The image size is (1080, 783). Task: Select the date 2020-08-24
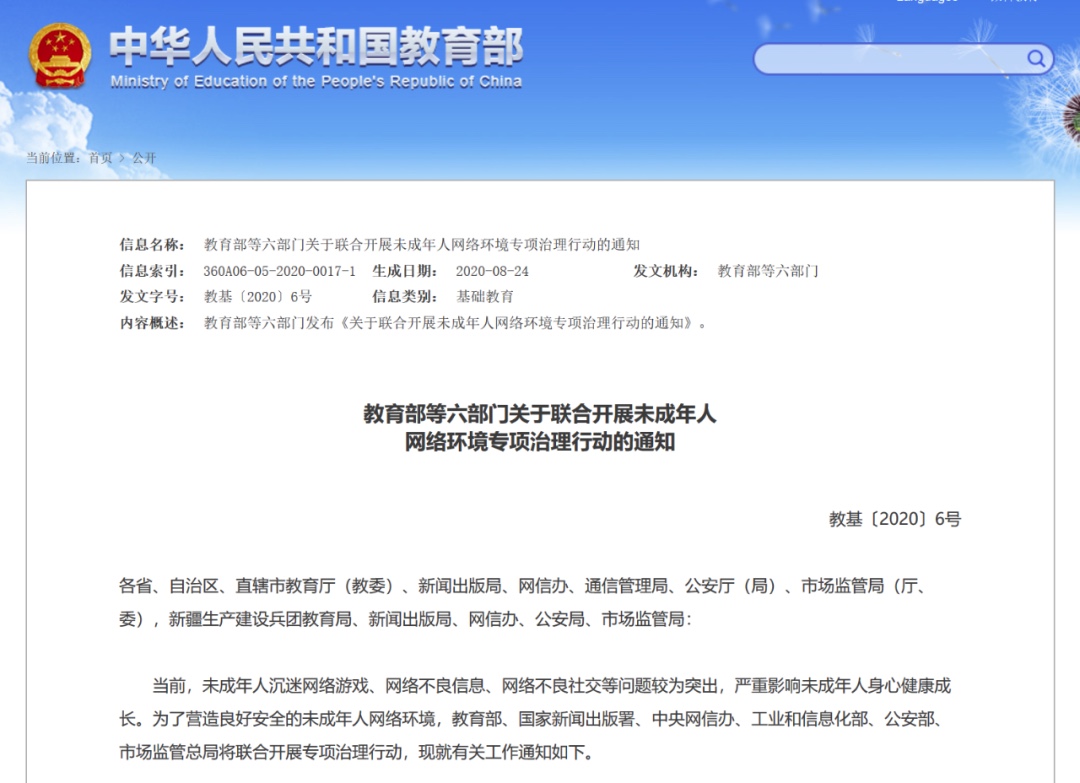pyautogui.click(x=492, y=271)
